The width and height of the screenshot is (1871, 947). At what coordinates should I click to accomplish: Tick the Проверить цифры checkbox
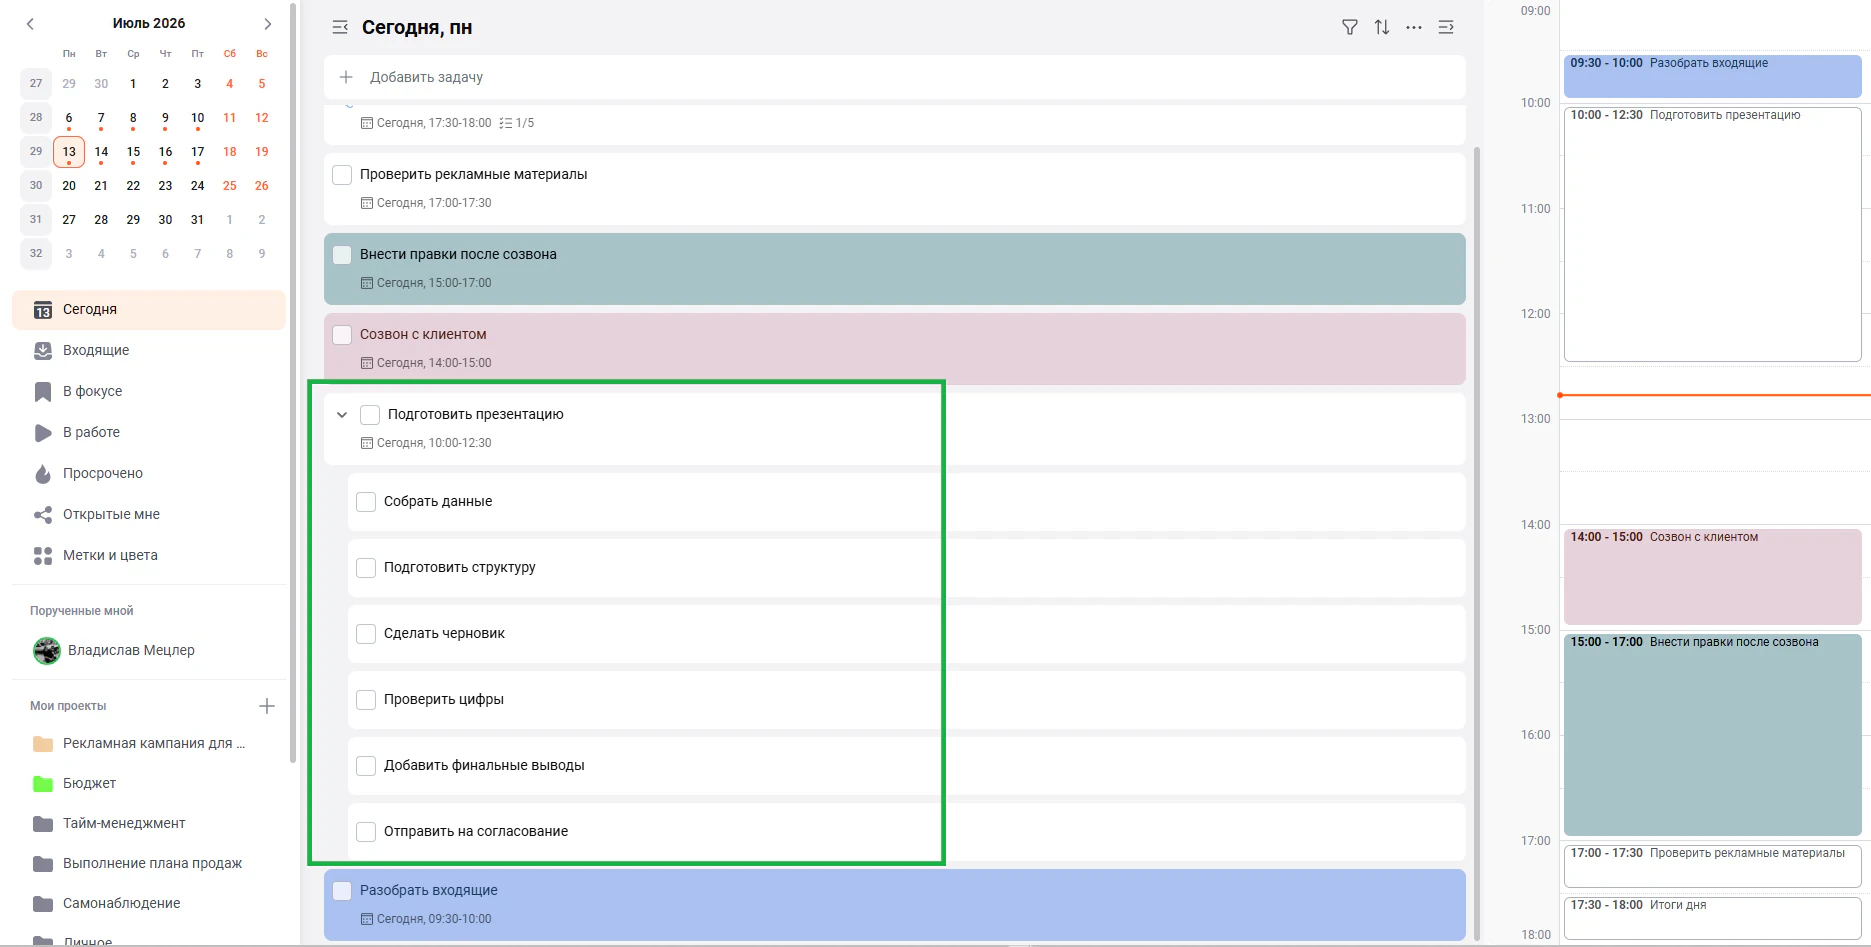[366, 699]
